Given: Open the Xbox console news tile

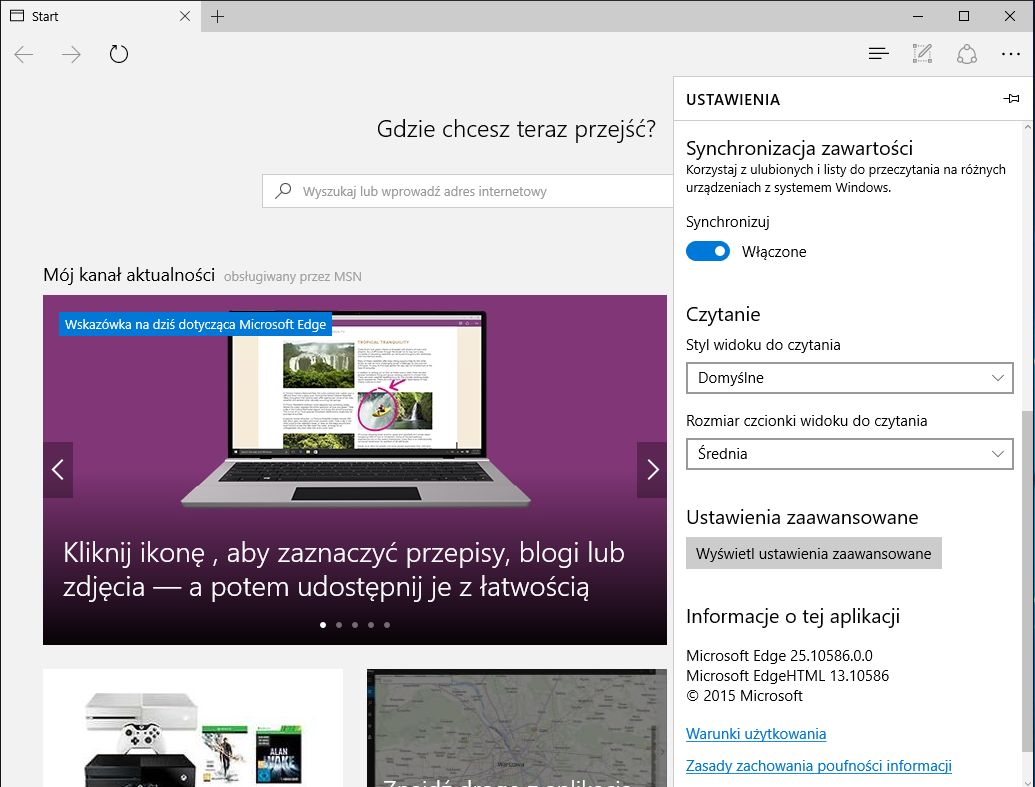Looking at the screenshot, I should pos(193,728).
